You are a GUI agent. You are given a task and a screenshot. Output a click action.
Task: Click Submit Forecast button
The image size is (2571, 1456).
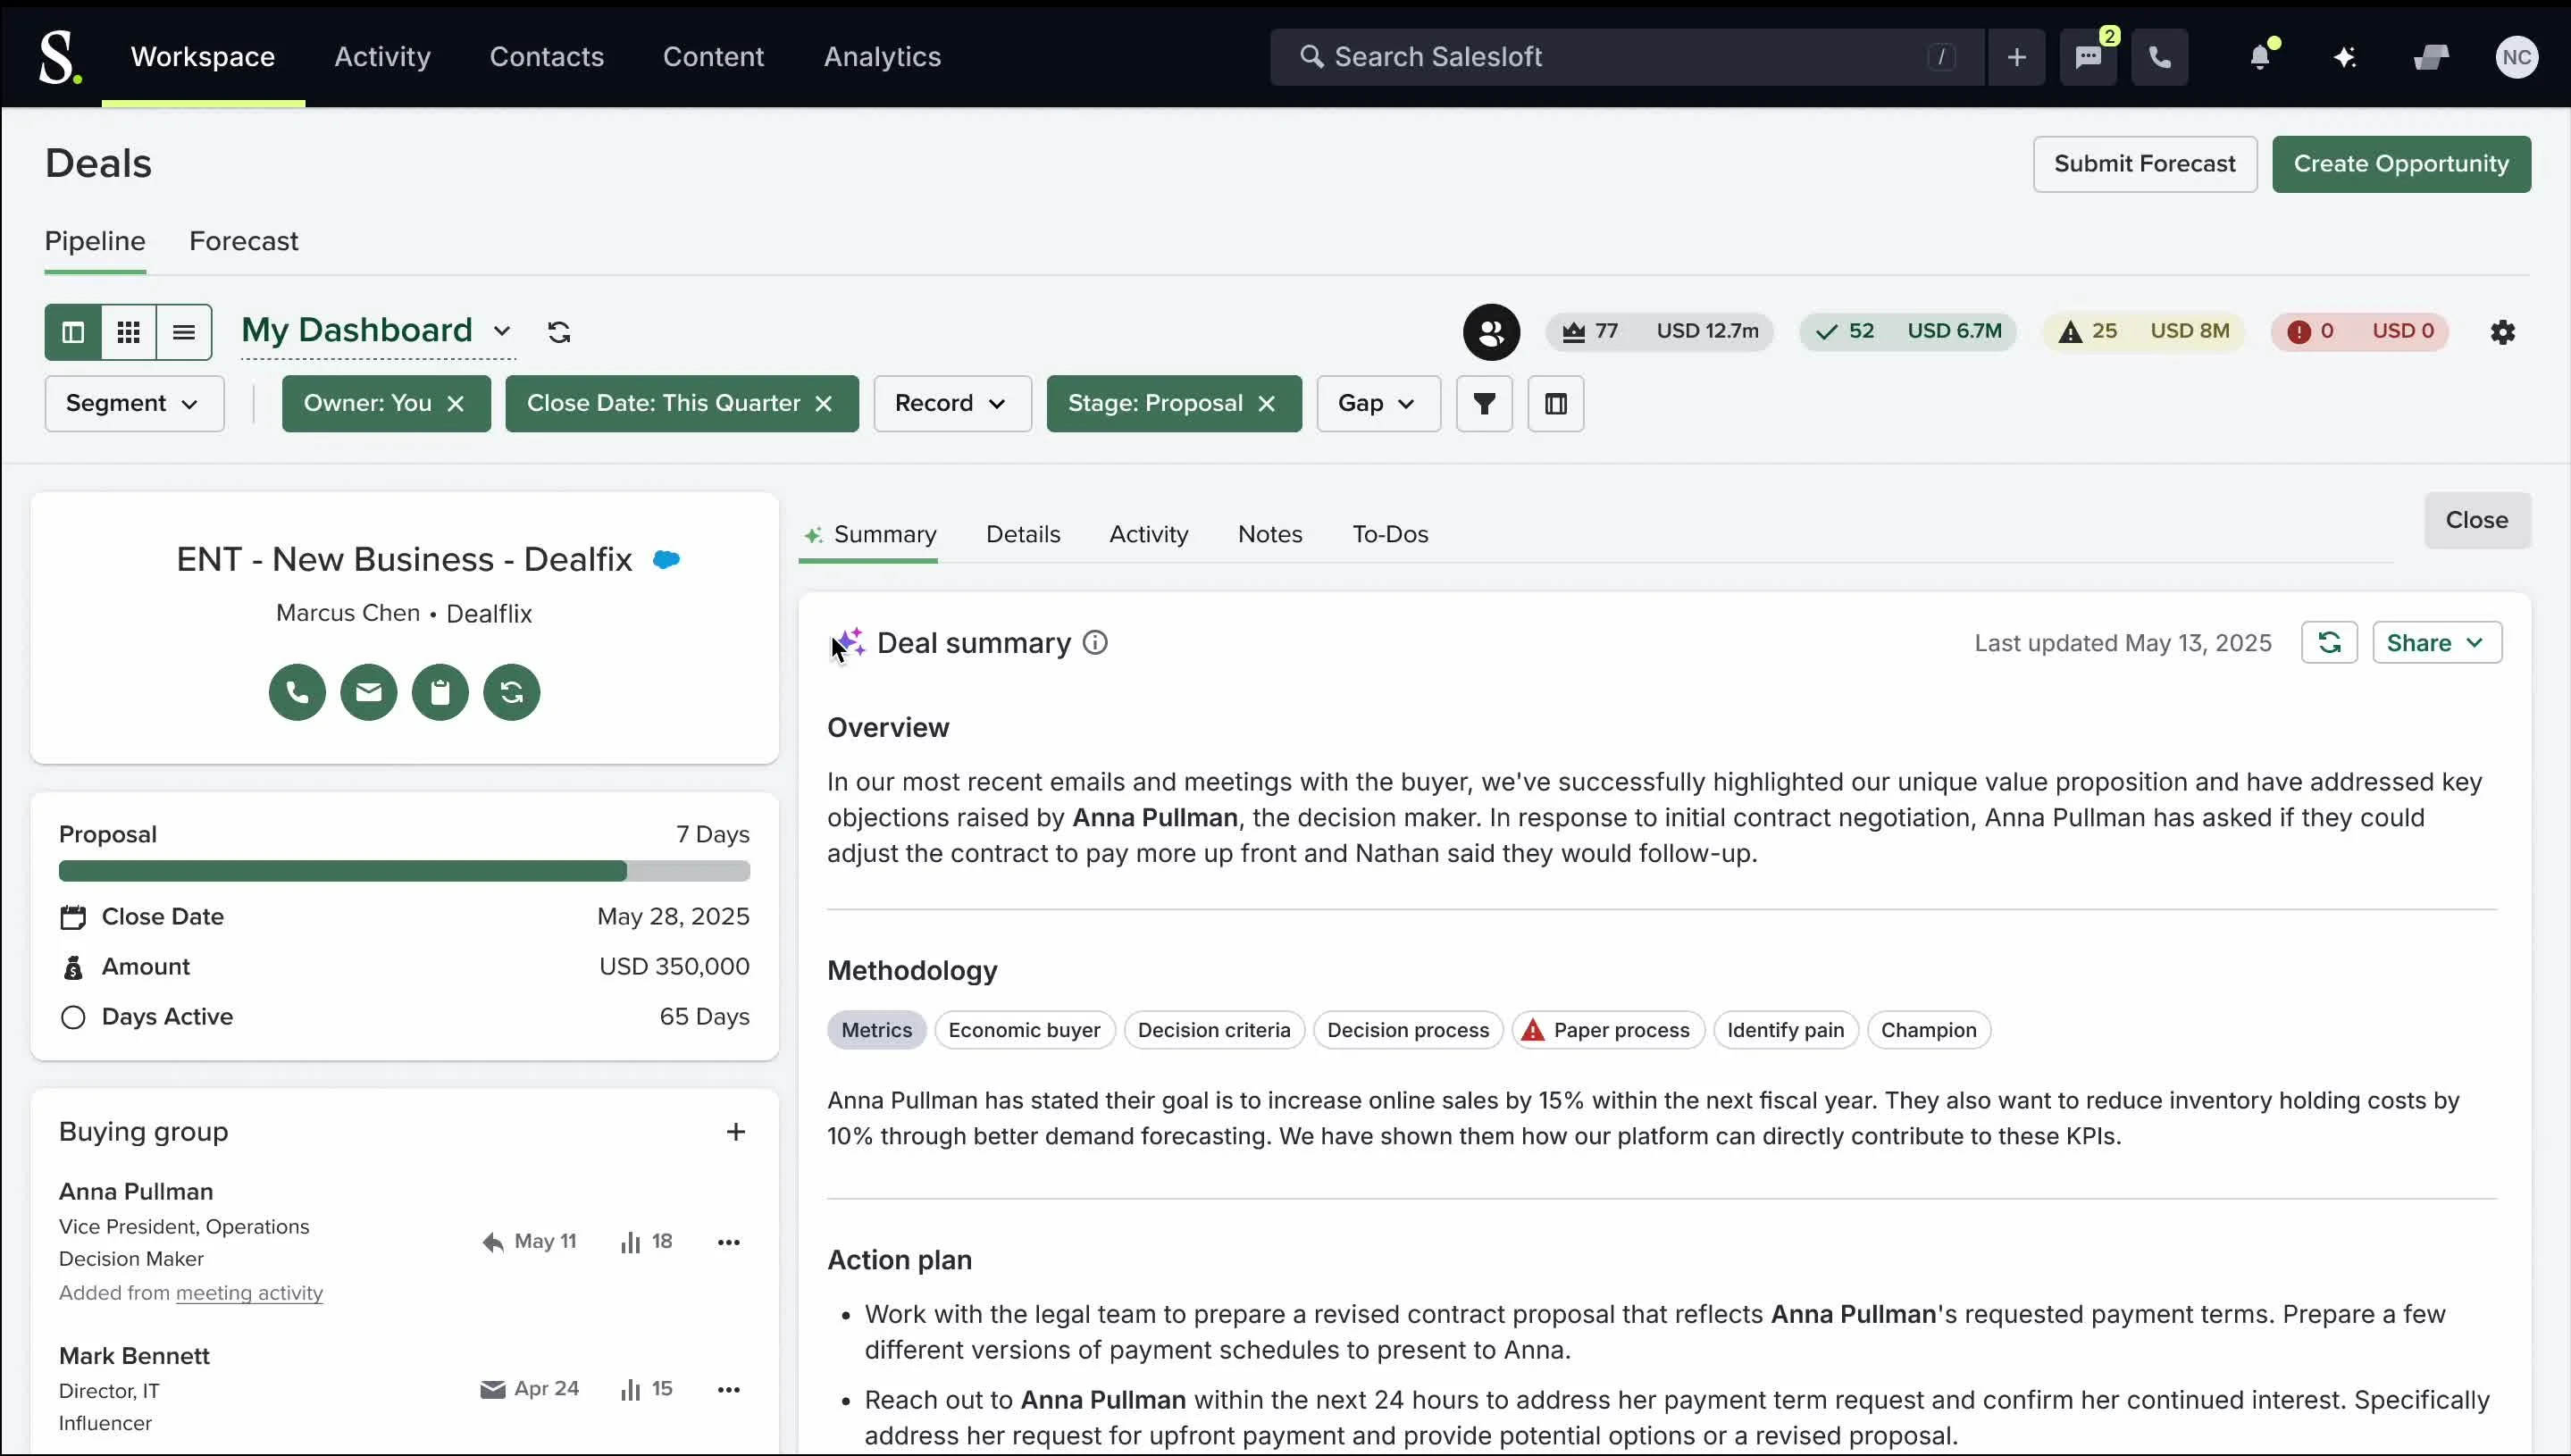point(2144,164)
